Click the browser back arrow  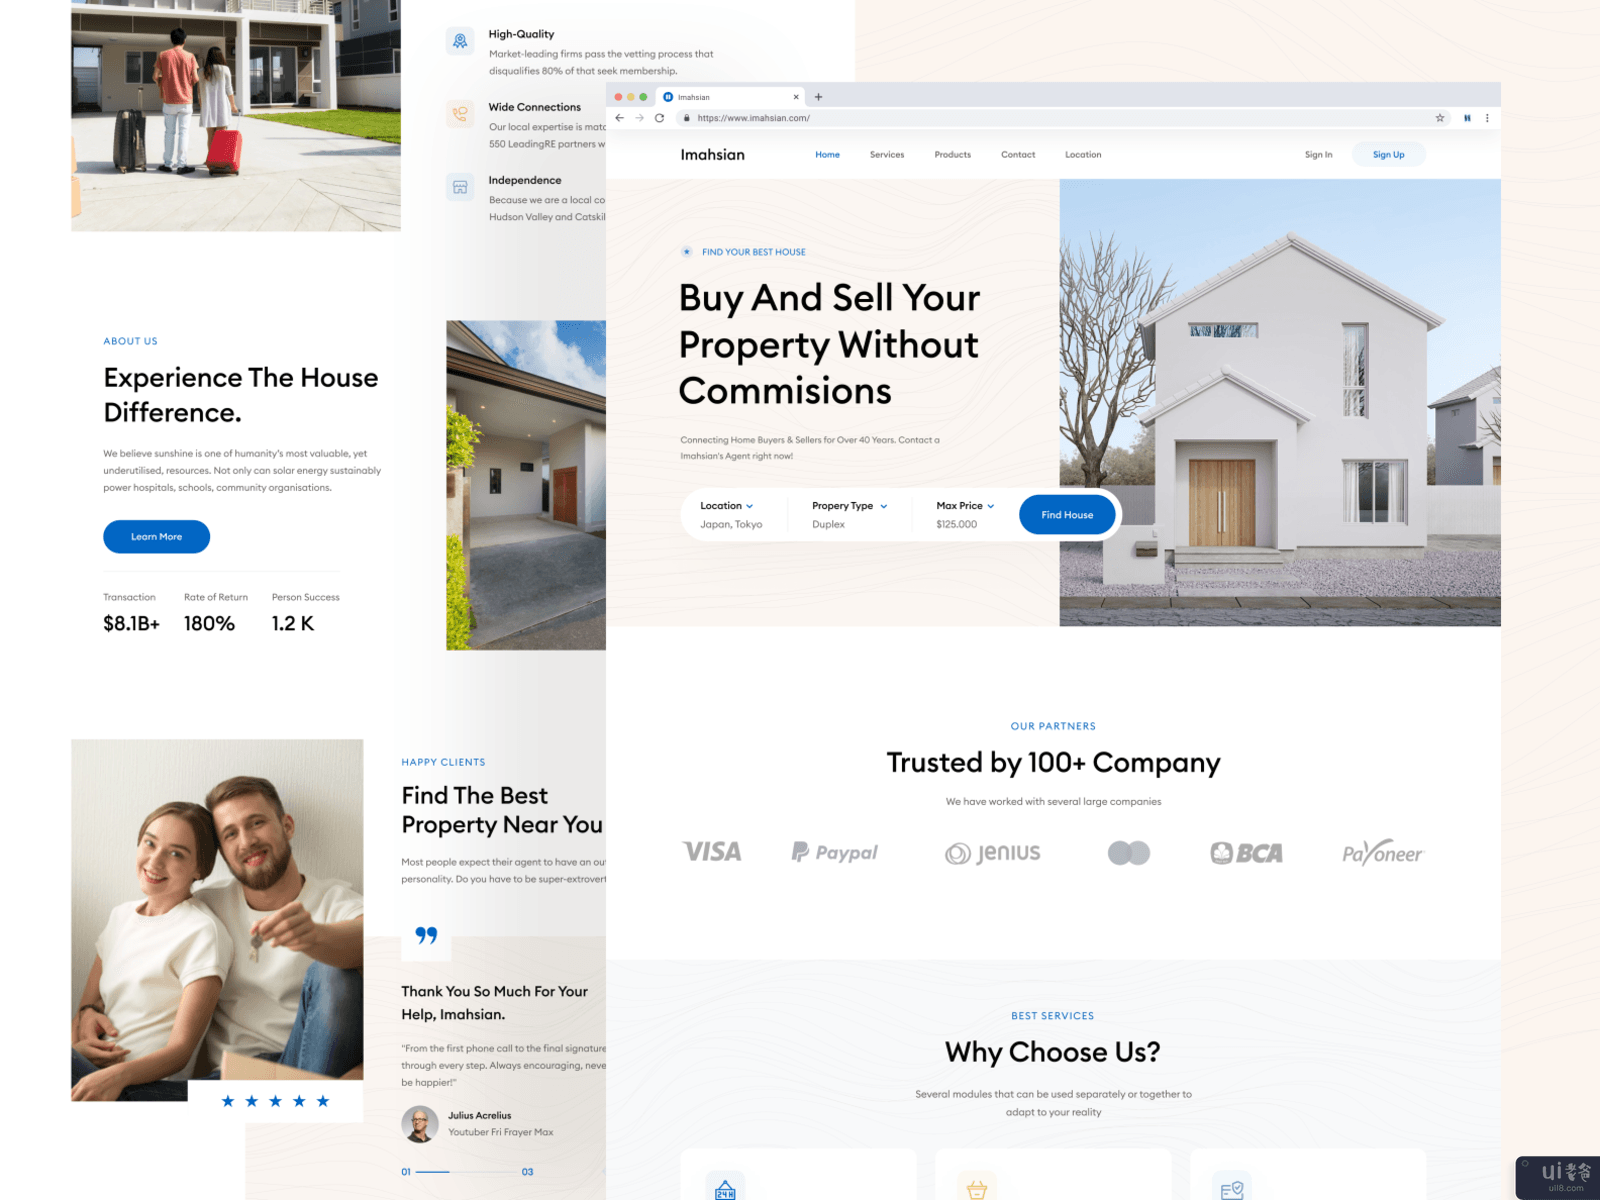tap(619, 118)
